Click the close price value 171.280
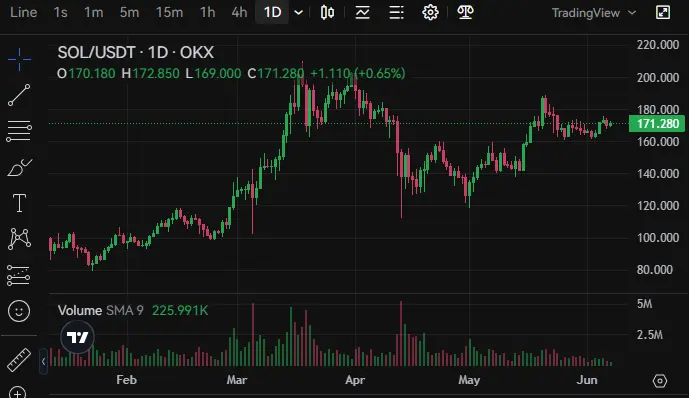Screen dimensions: 689x398 281,73
